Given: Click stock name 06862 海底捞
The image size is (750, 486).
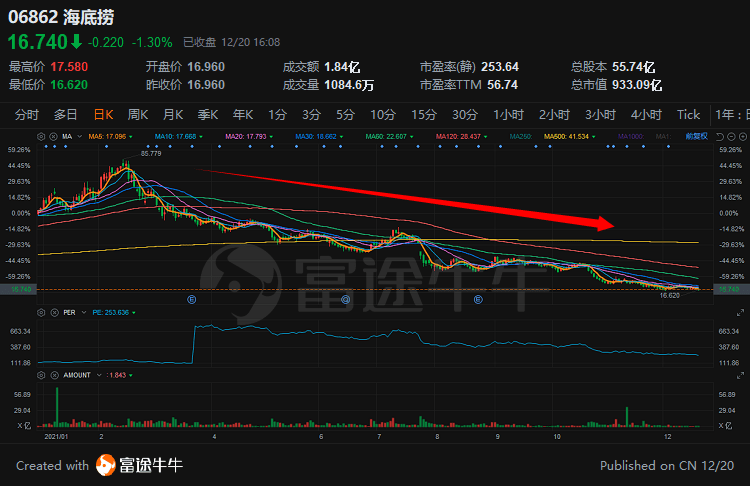Looking at the screenshot, I should click(x=61, y=17).
